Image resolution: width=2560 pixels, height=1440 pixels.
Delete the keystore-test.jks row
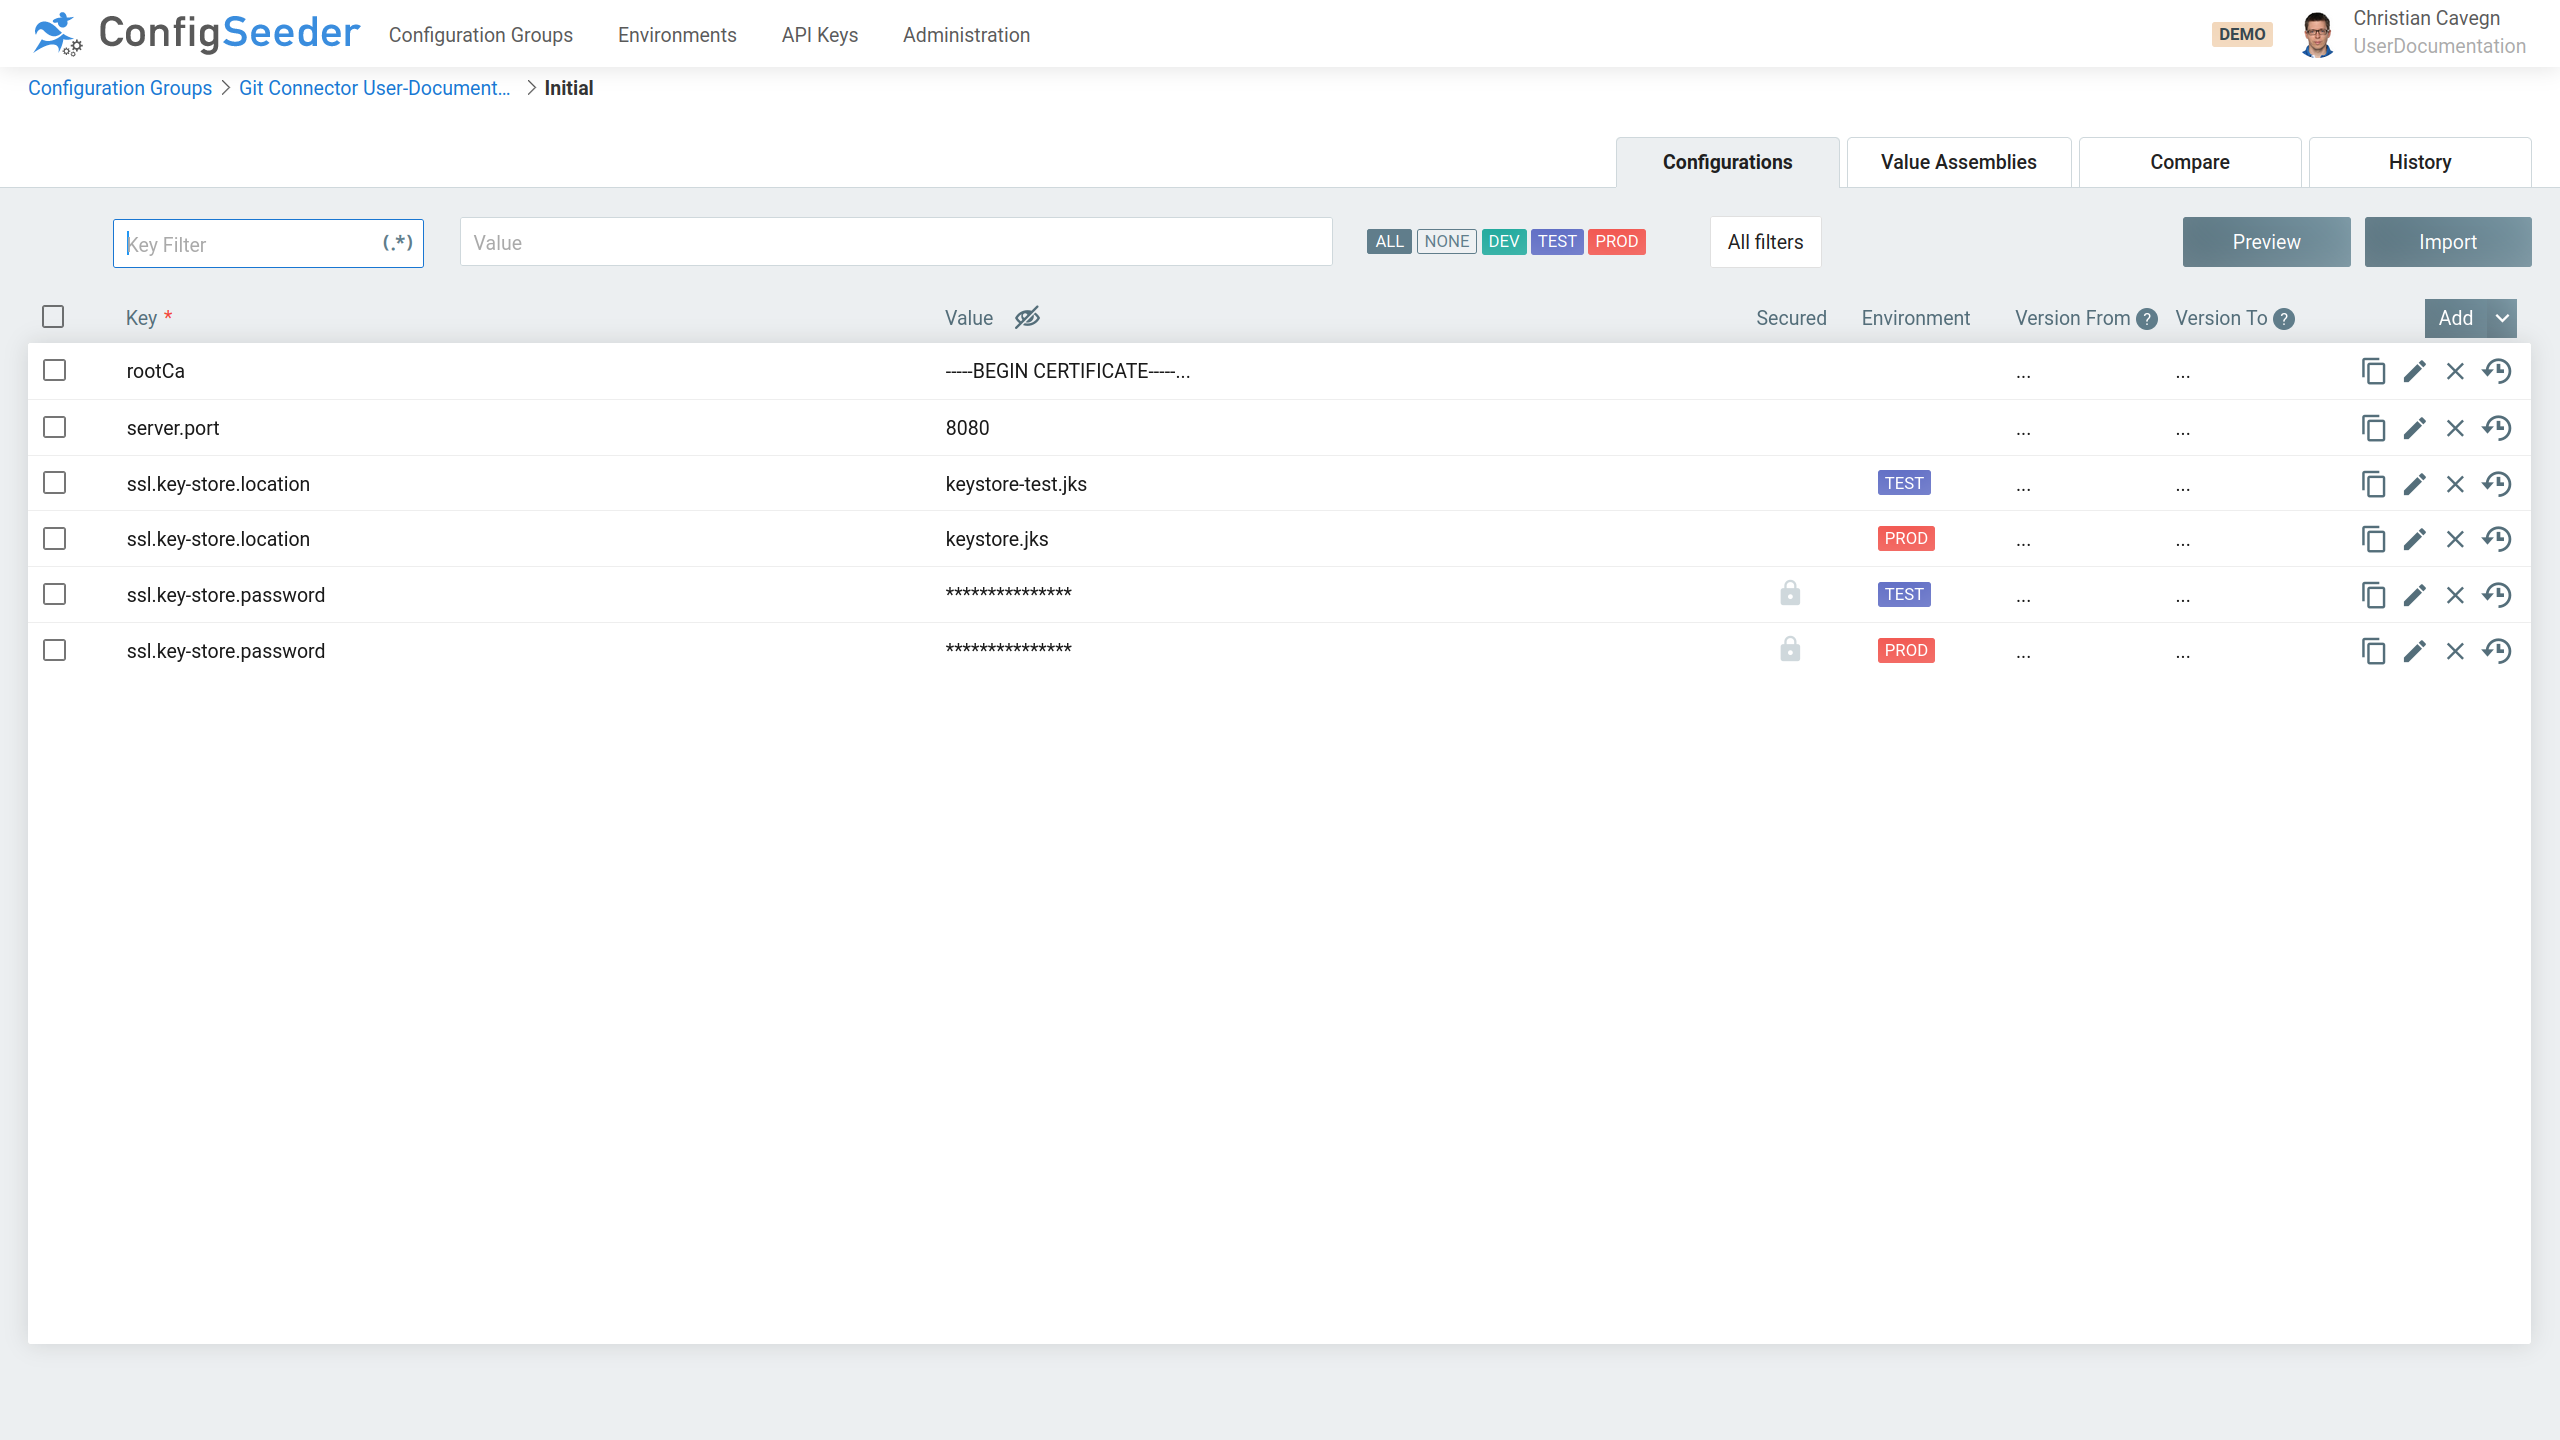pyautogui.click(x=2455, y=484)
